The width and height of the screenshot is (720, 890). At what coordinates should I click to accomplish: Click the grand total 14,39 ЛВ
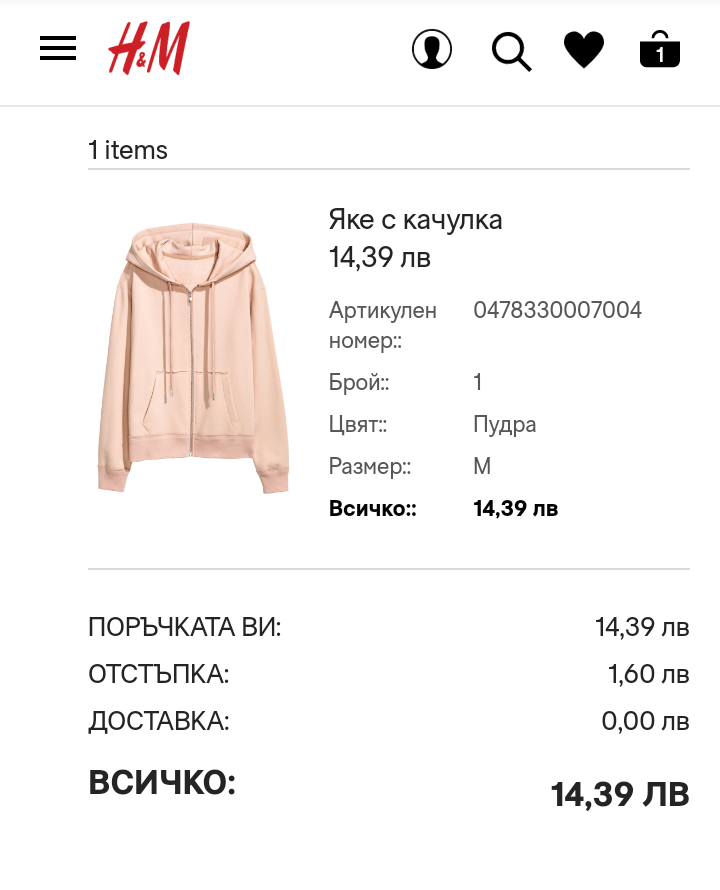point(620,794)
